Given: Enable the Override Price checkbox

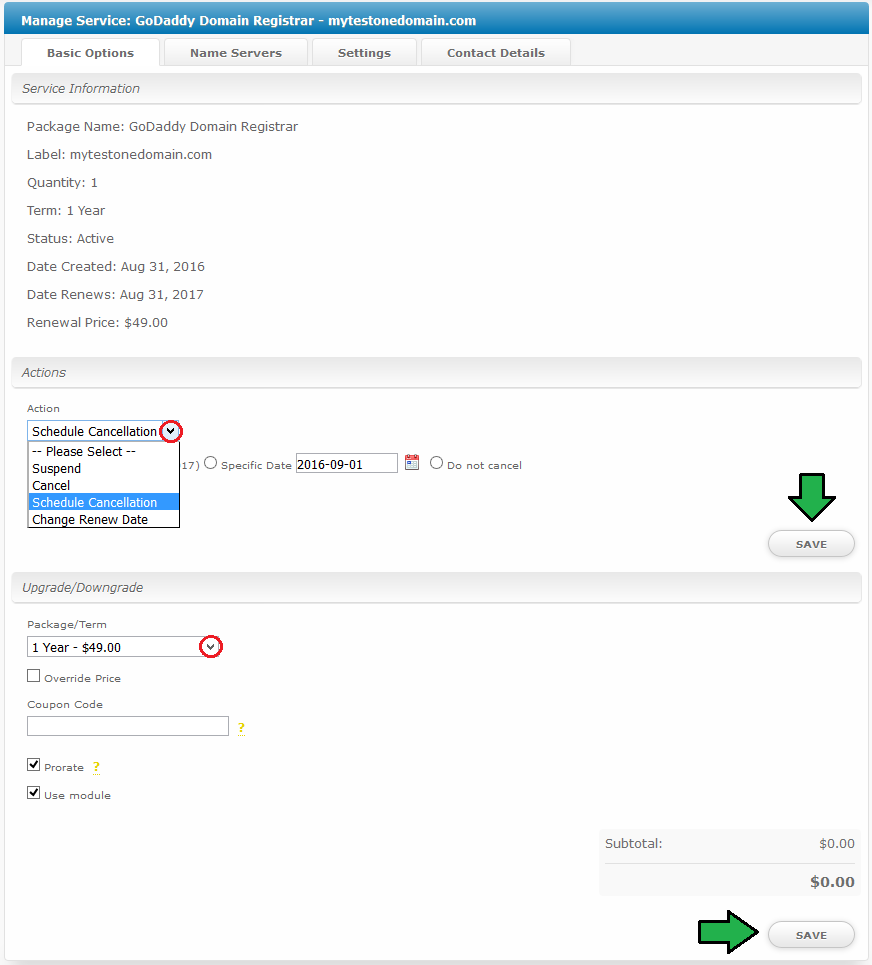Looking at the screenshot, I should click(34, 676).
